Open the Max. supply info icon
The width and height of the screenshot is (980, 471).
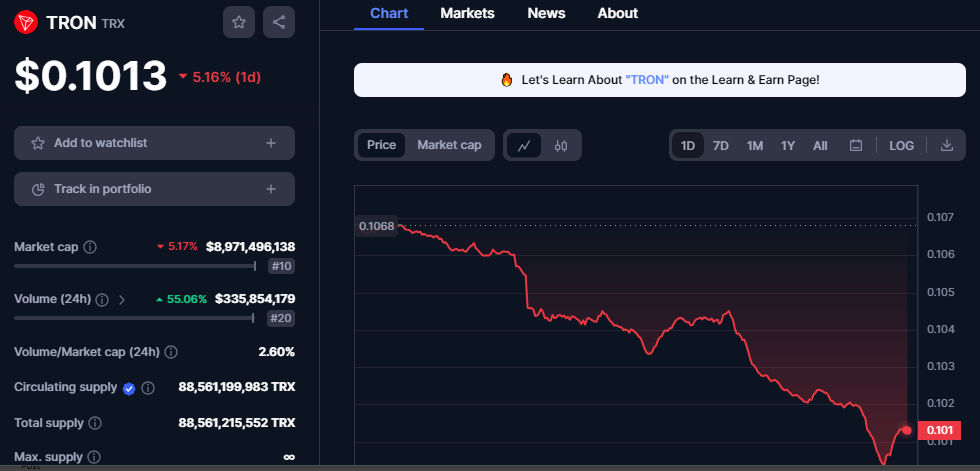click(93, 457)
